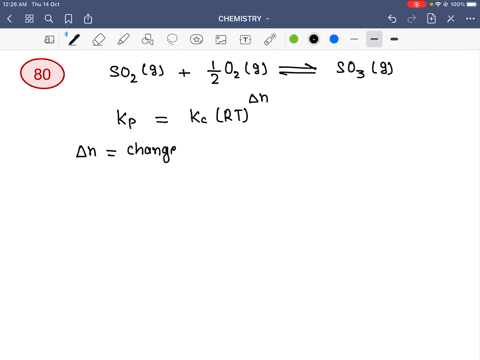The image size is (480, 360).
Task: Tap the handwritten word 'change'
Action: [x=151, y=152]
